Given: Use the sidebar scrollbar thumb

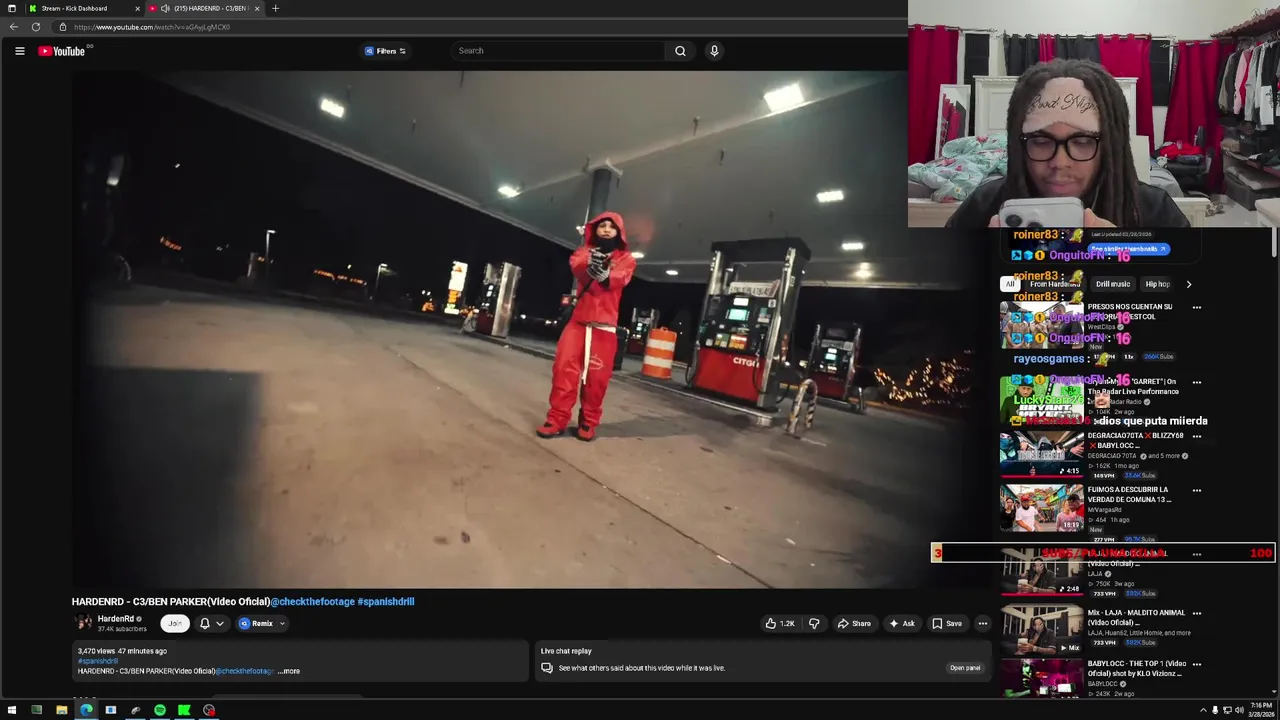Looking at the screenshot, I should tap(1274, 243).
